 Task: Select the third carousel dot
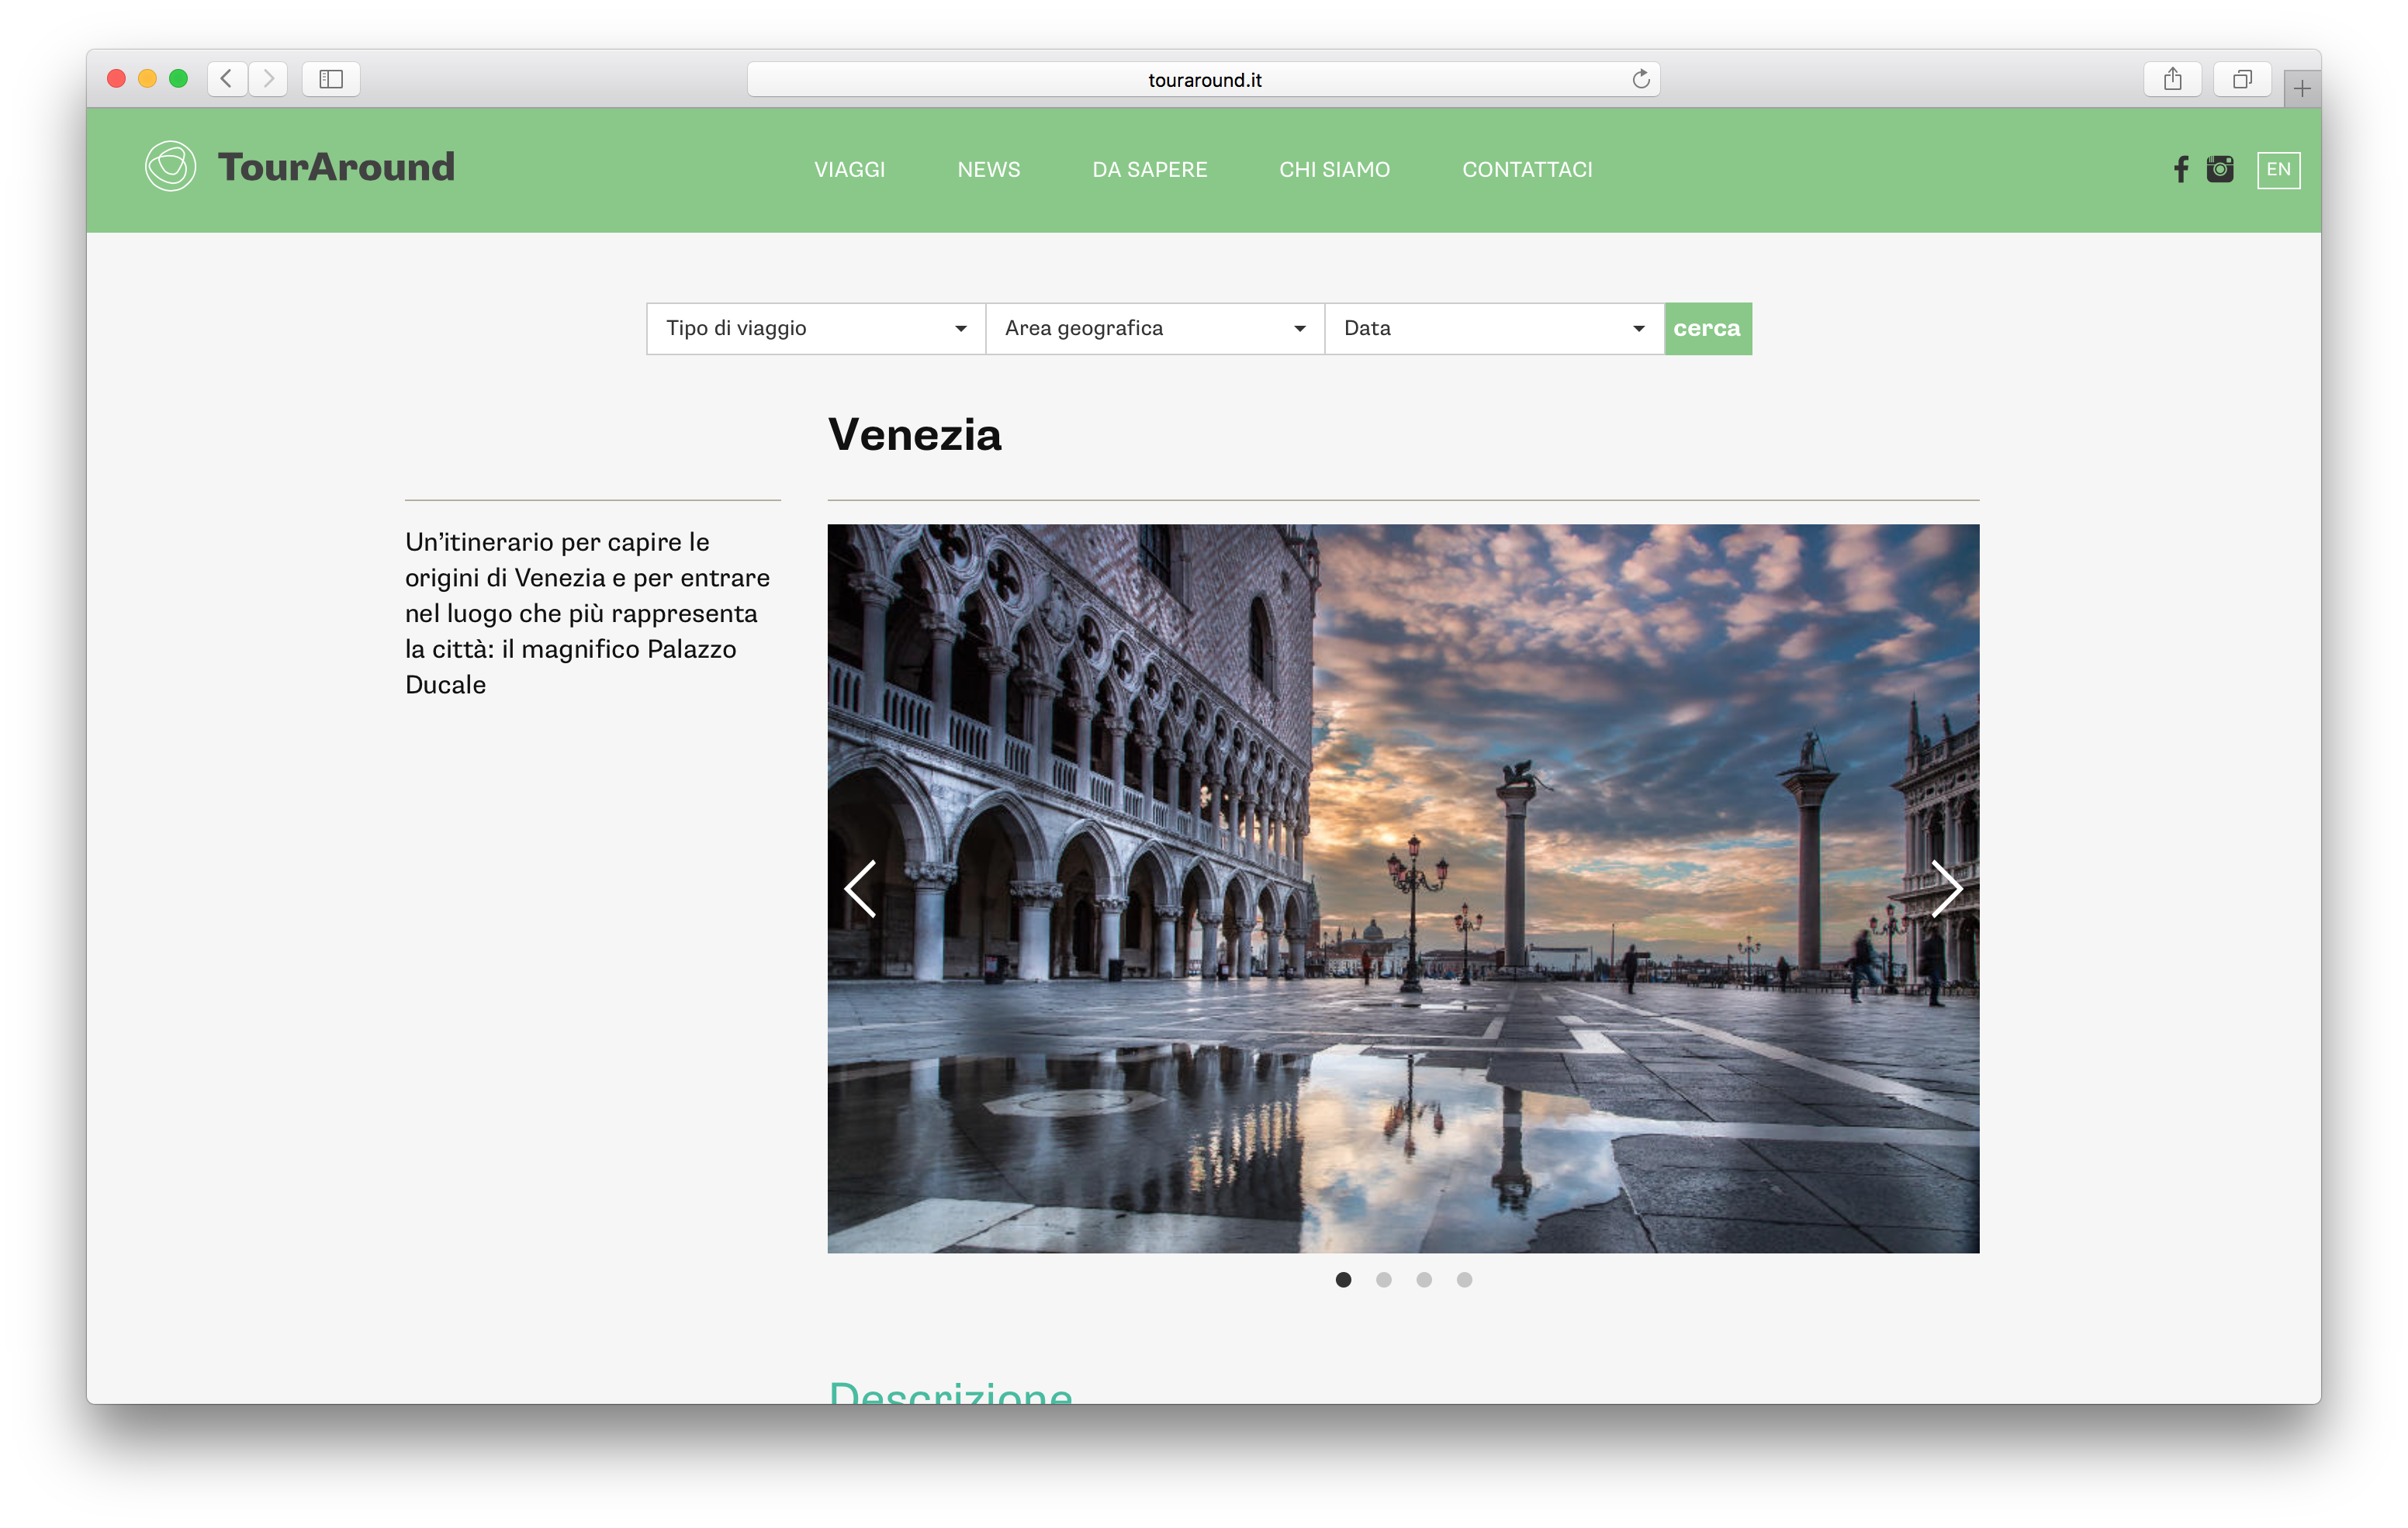1424,1279
